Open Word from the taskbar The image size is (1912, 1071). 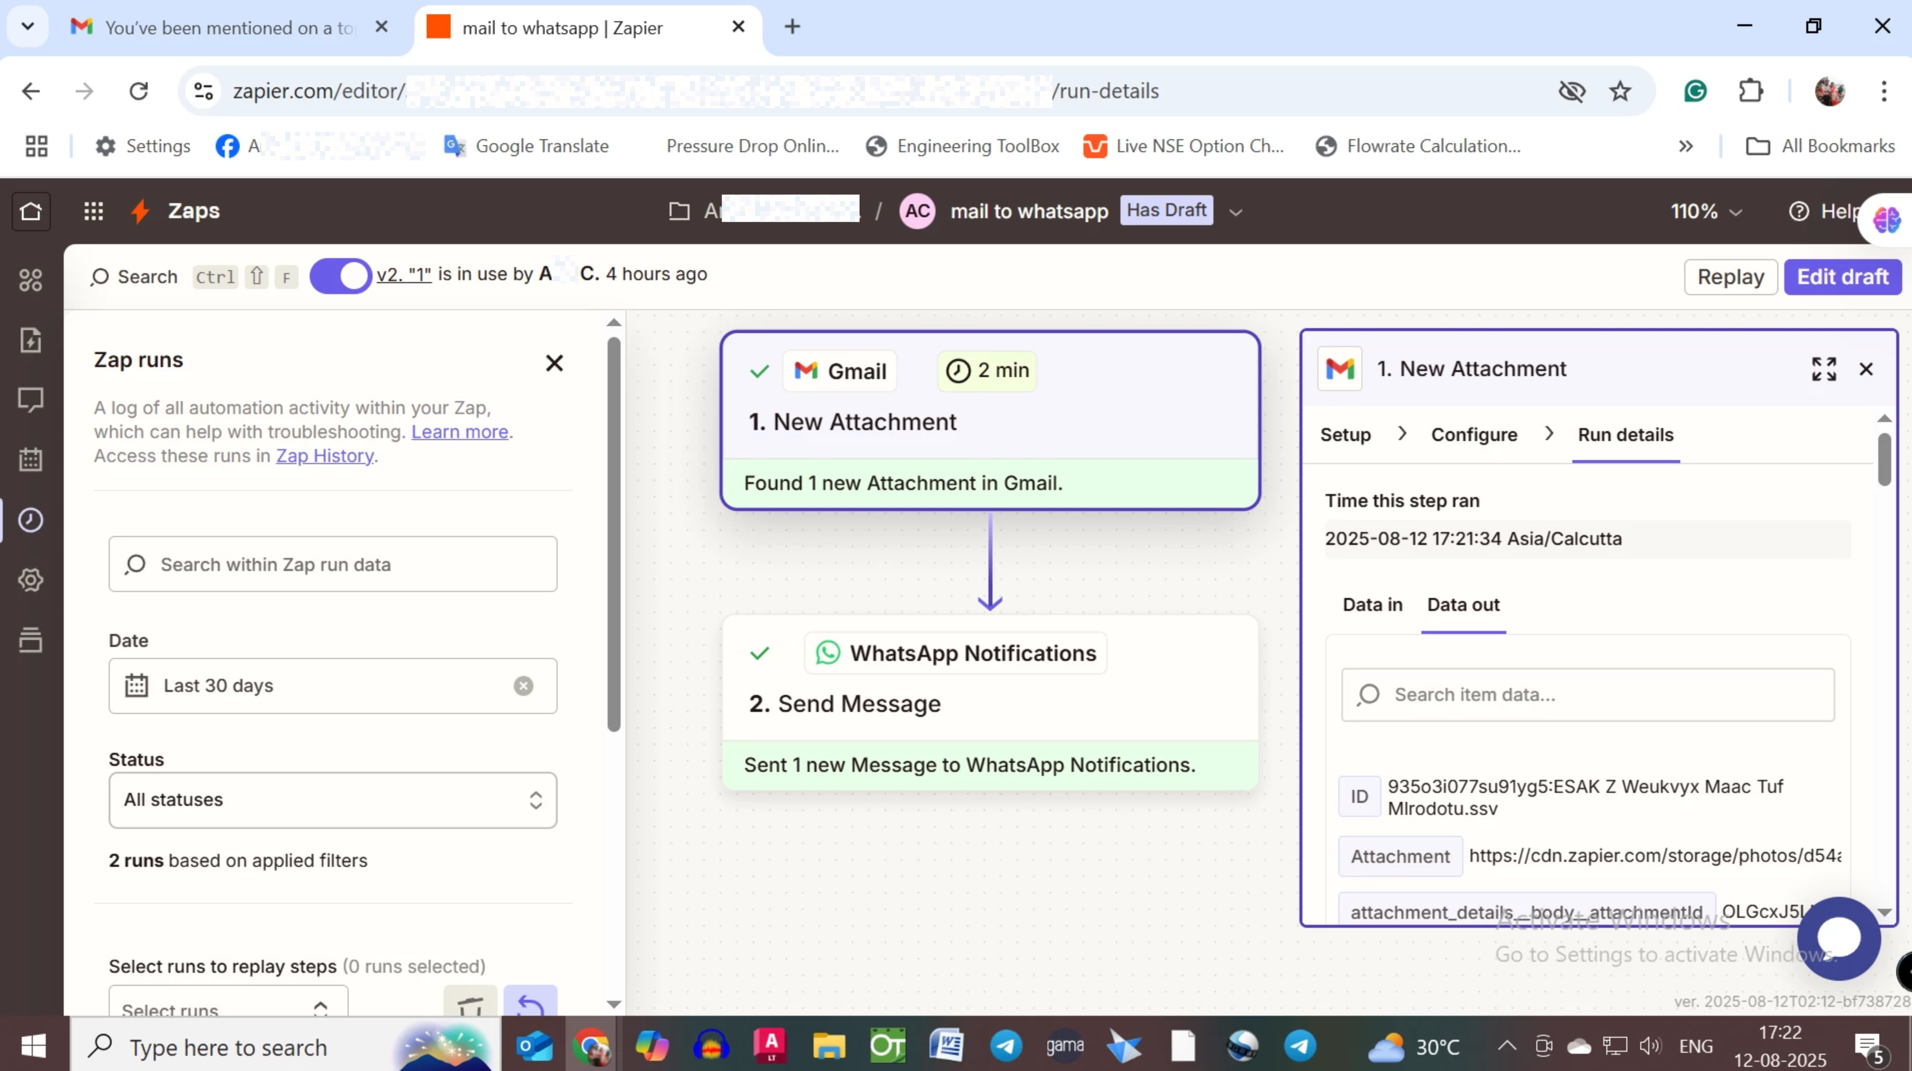[x=946, y=1047]
